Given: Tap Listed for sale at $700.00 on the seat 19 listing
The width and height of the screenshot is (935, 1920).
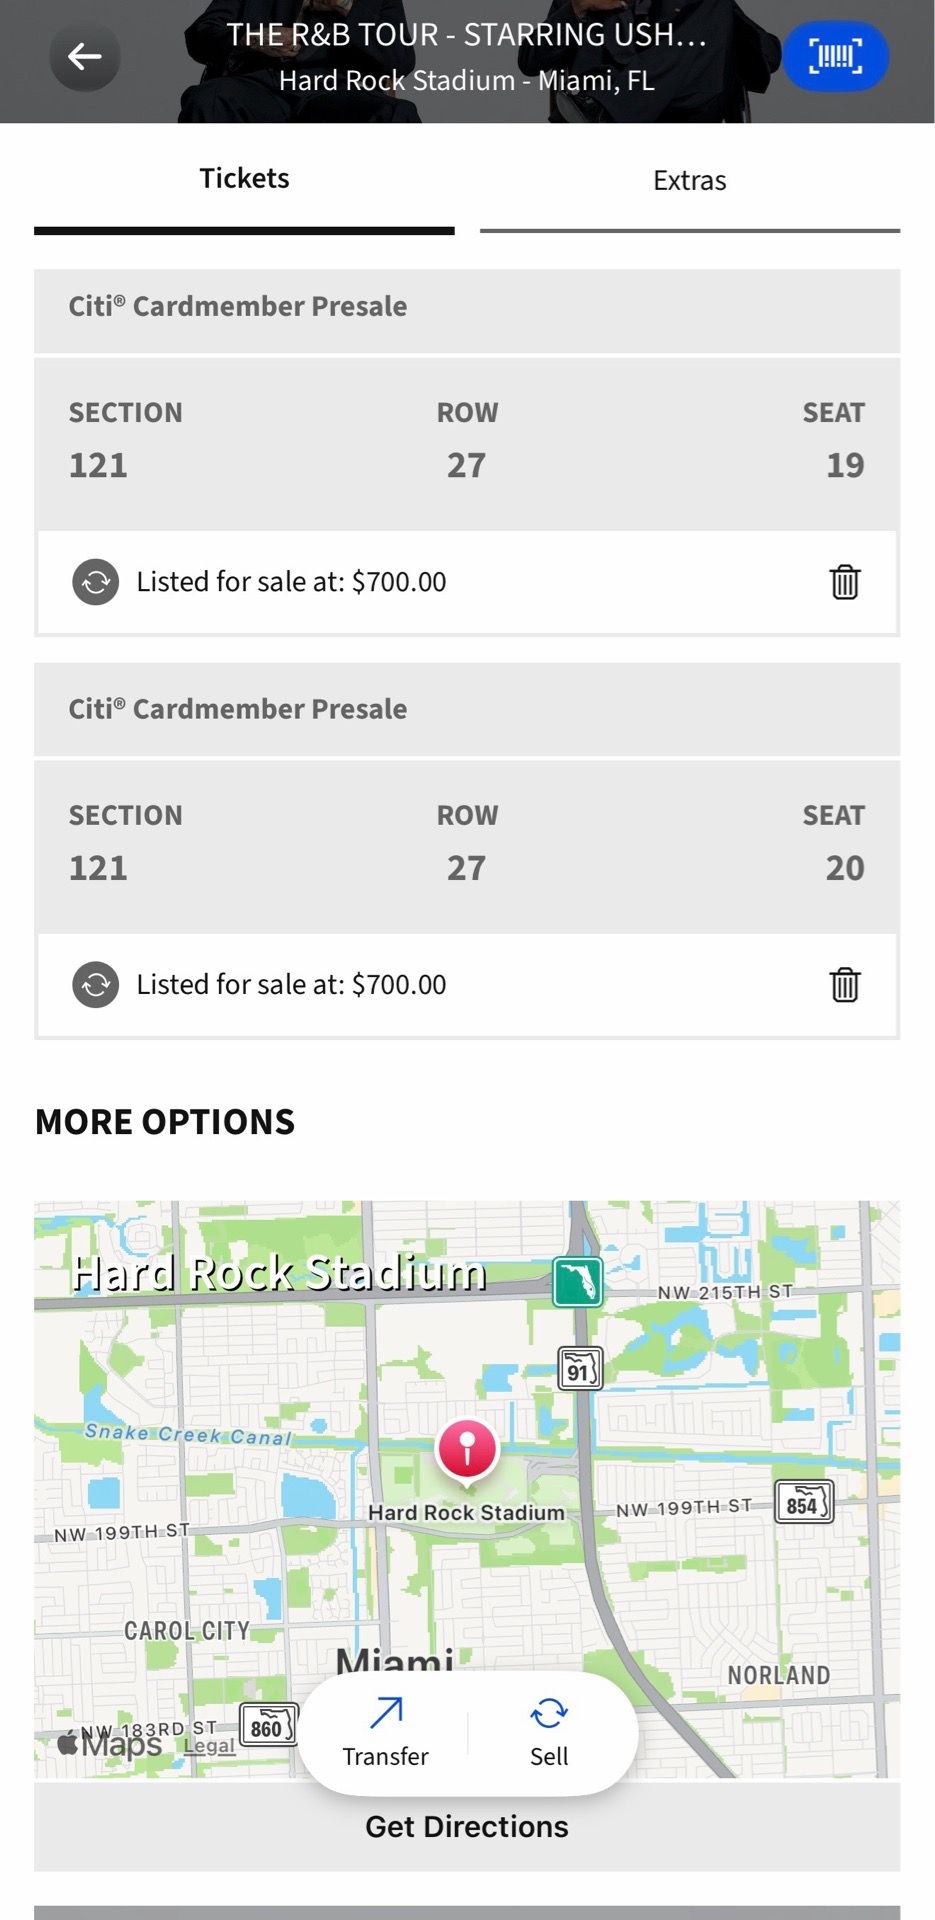Looking at the screenshot, I should (x=291, y=582).
